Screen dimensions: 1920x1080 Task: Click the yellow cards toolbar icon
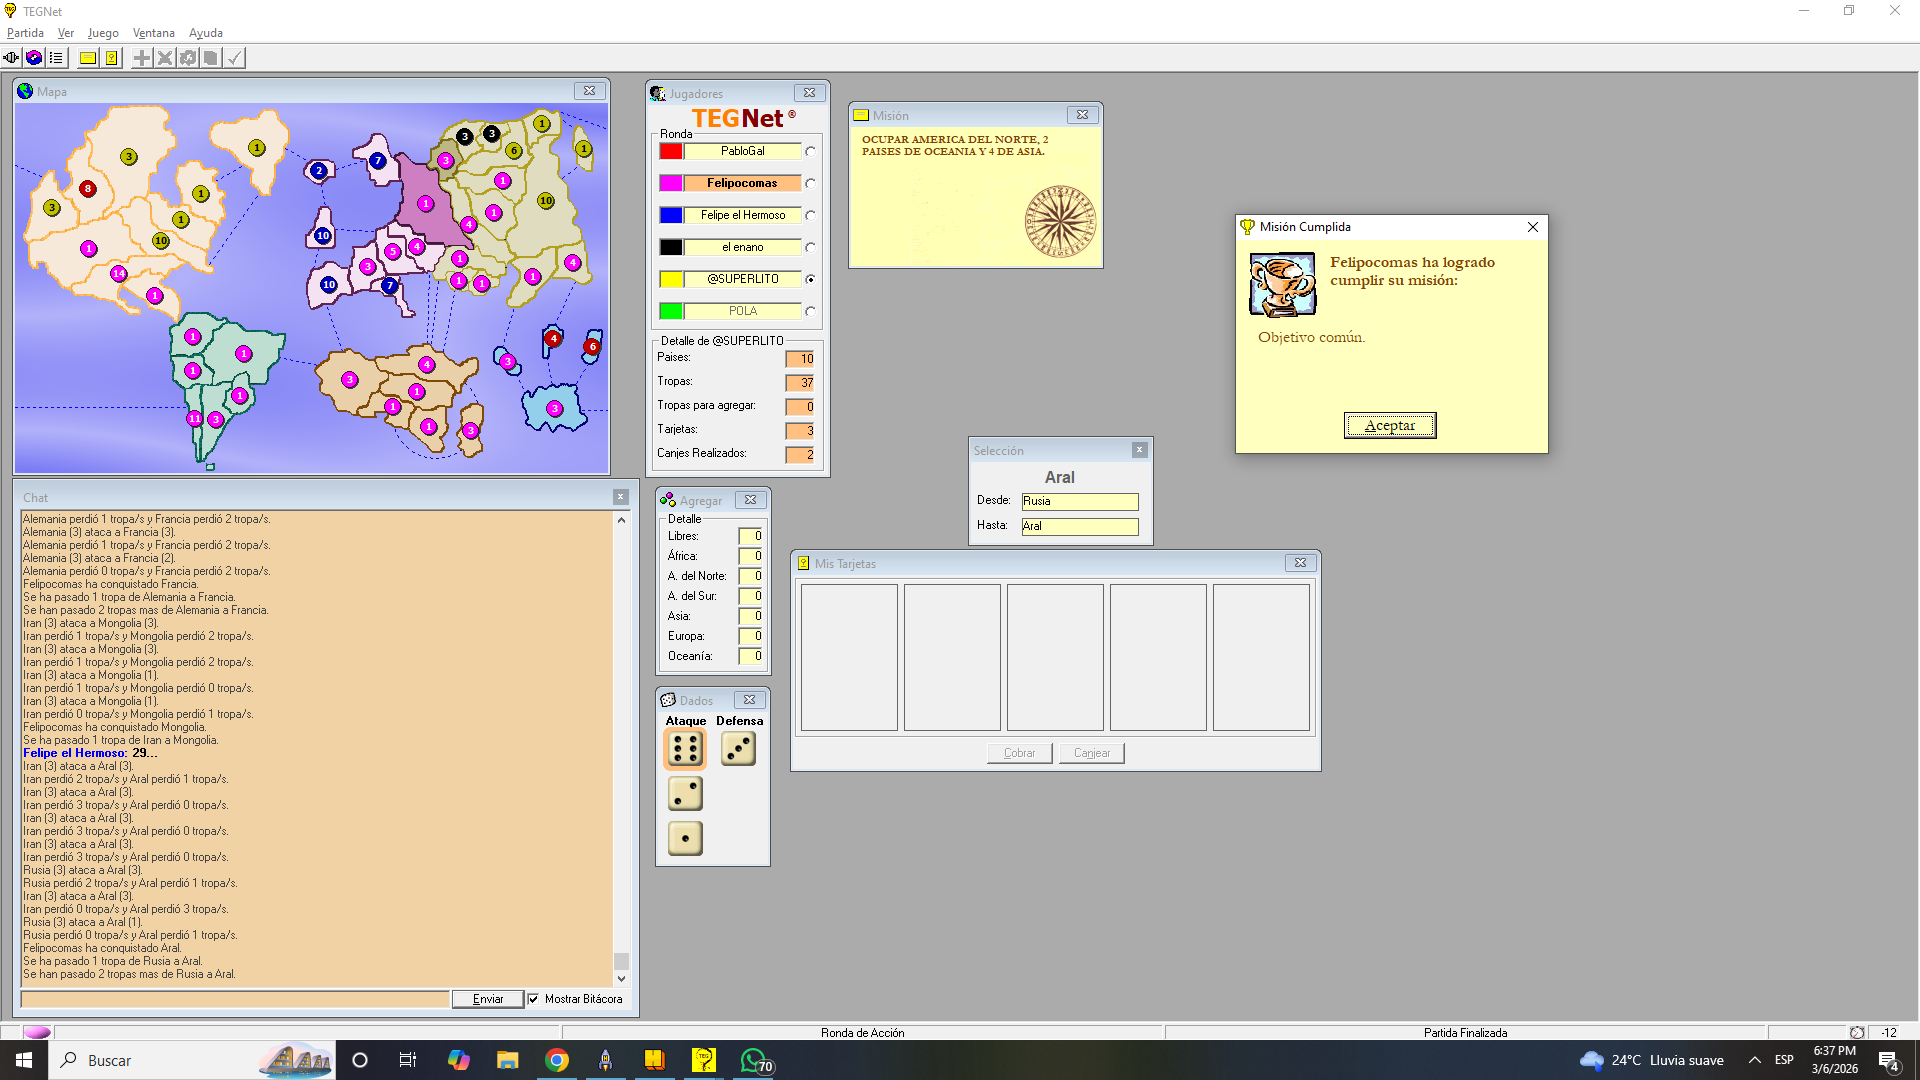click(111, 58)
